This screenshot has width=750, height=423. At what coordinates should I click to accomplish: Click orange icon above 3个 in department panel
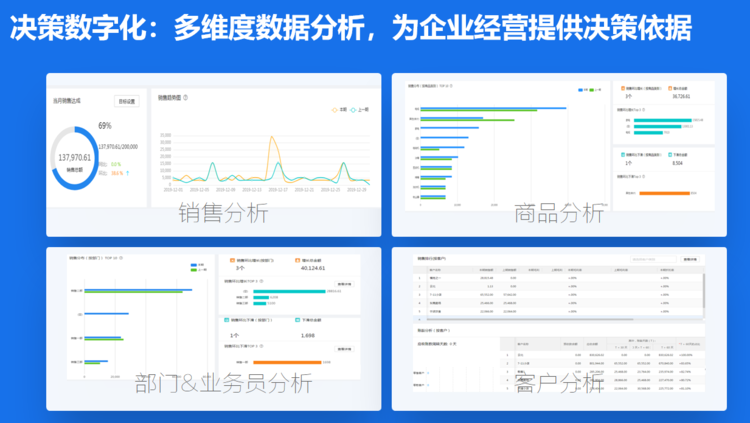click(x=233, y=258)
